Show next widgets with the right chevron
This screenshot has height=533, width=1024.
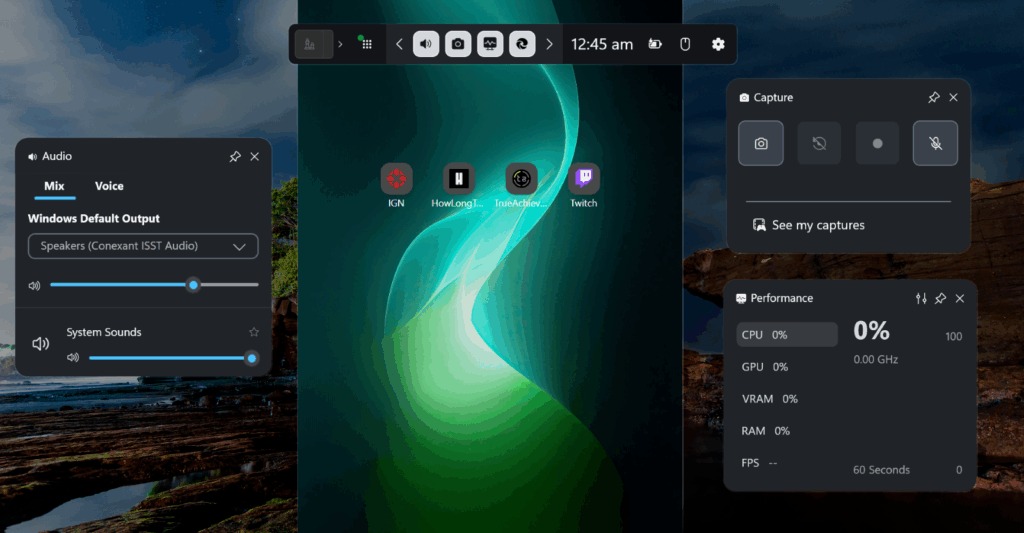tap(549, 44)
